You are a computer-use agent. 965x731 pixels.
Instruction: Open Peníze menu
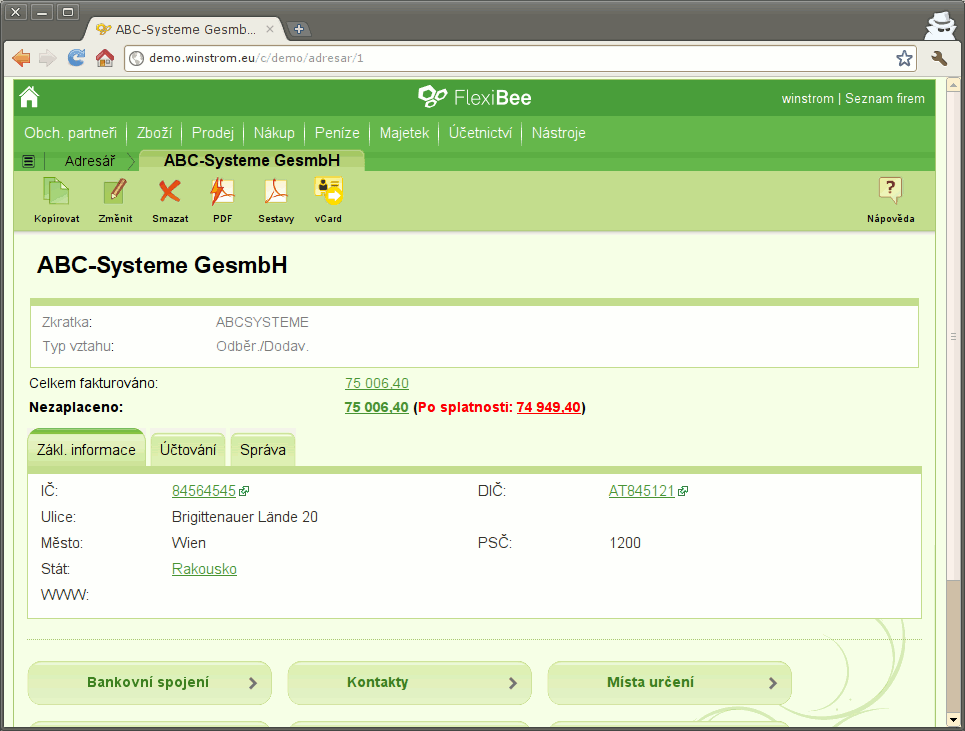click(337, 133)
